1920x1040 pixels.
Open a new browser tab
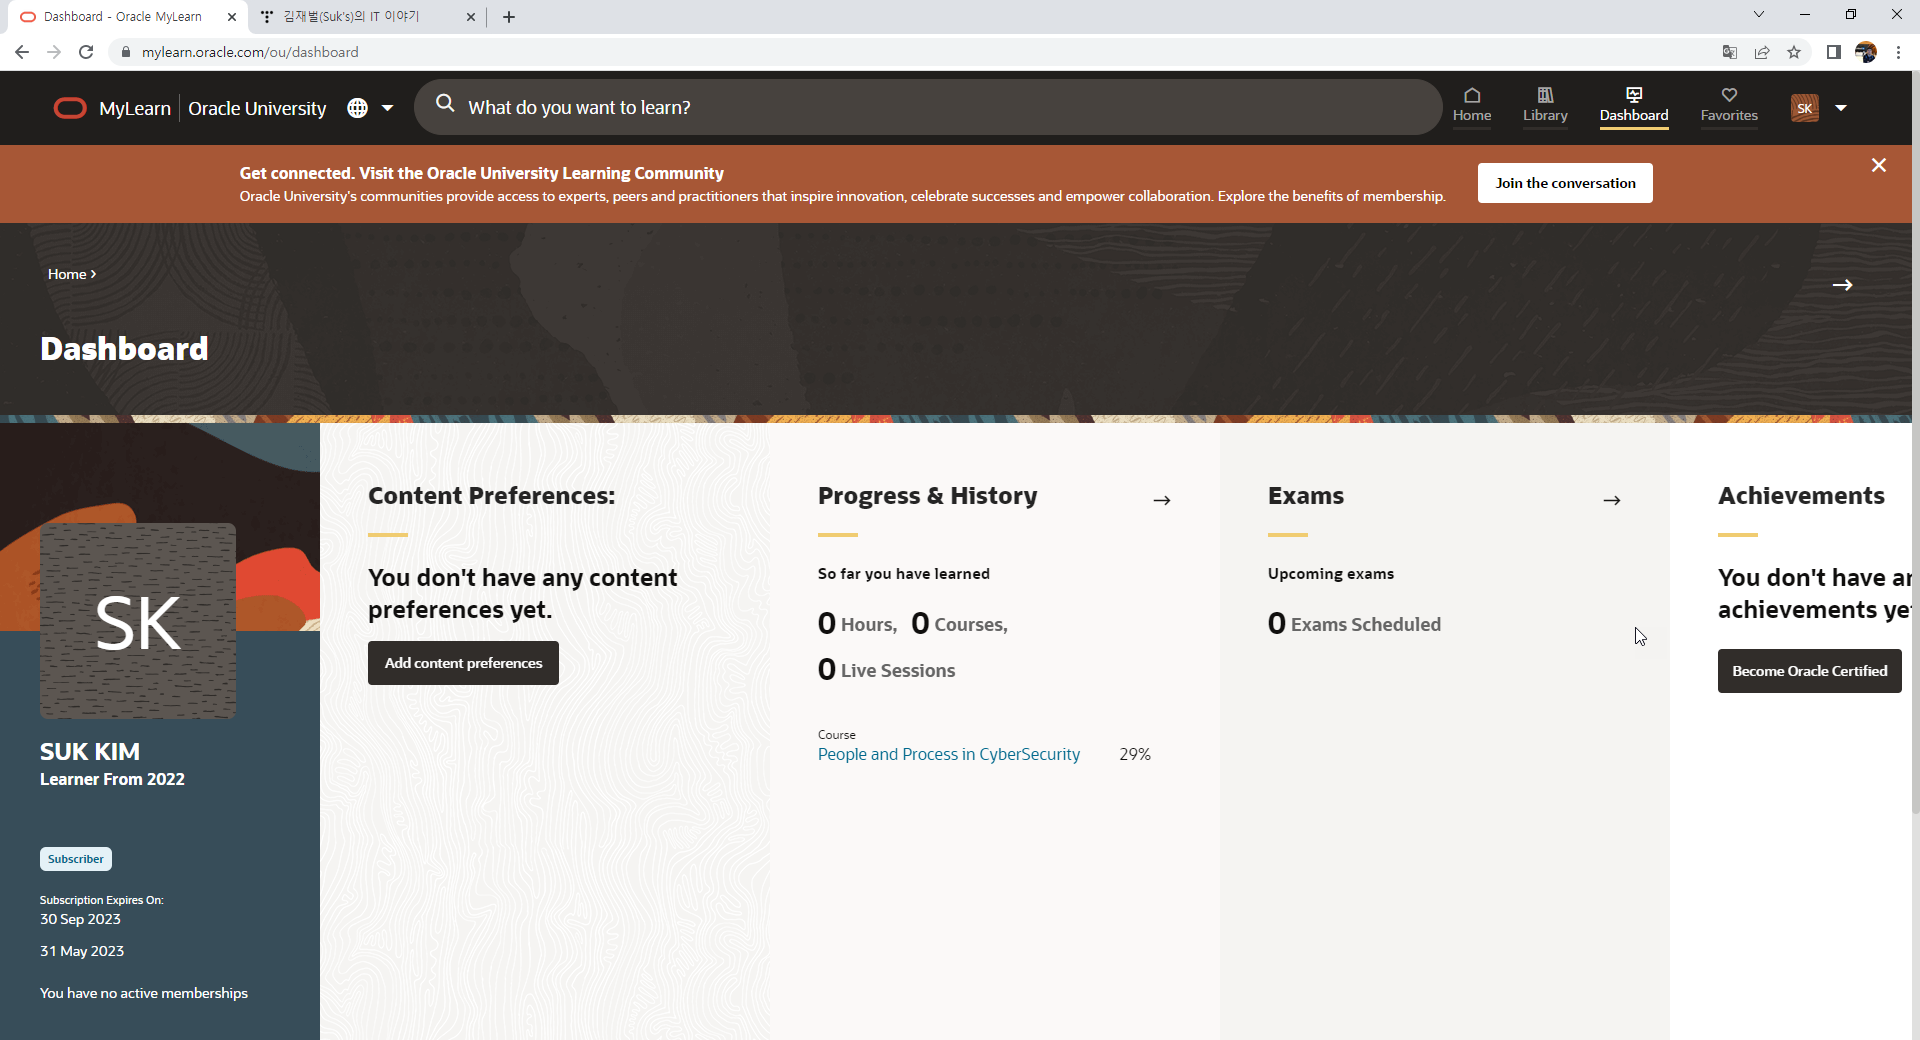509,17
